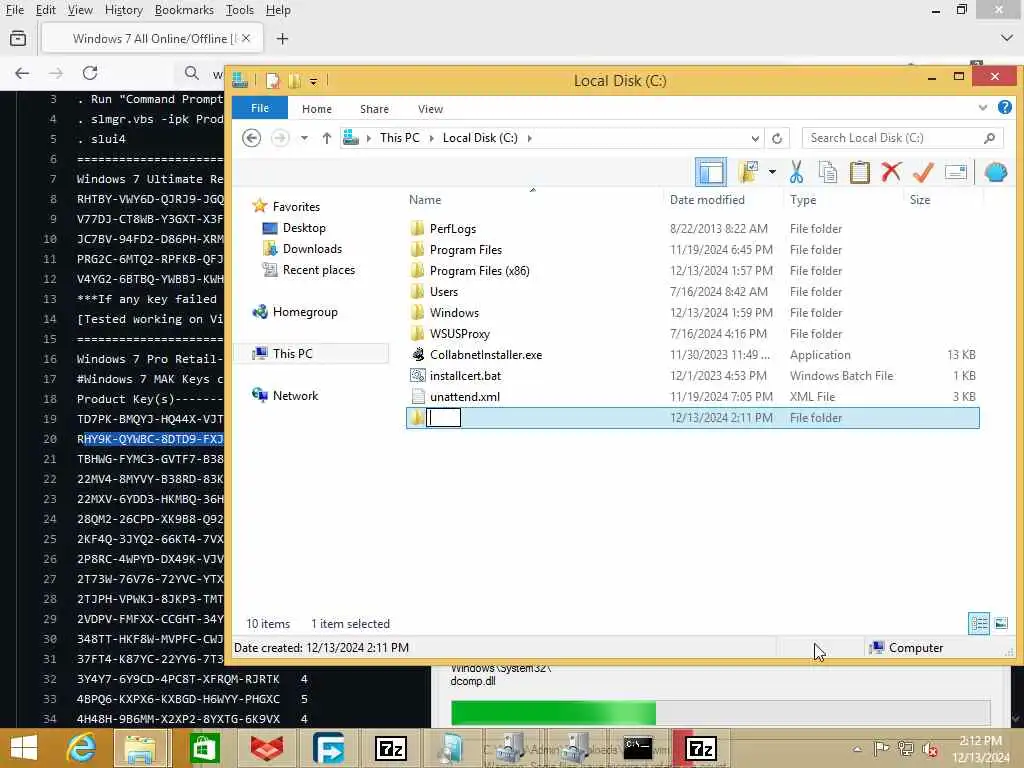1024x768 pixels.
Task: Customize Quick Access Toolbar dropdown
Action: point(313,82)
